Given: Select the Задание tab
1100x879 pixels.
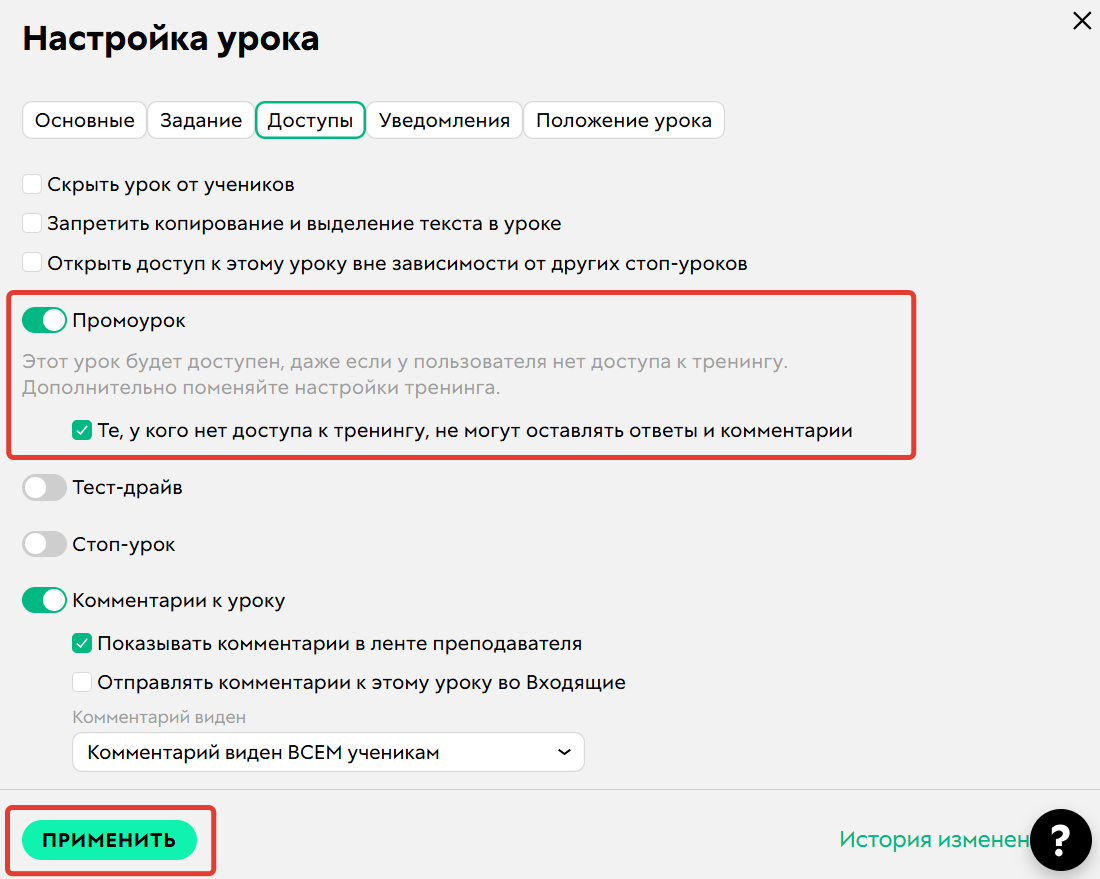Looking at the screenshot, I should click(200, 119).
